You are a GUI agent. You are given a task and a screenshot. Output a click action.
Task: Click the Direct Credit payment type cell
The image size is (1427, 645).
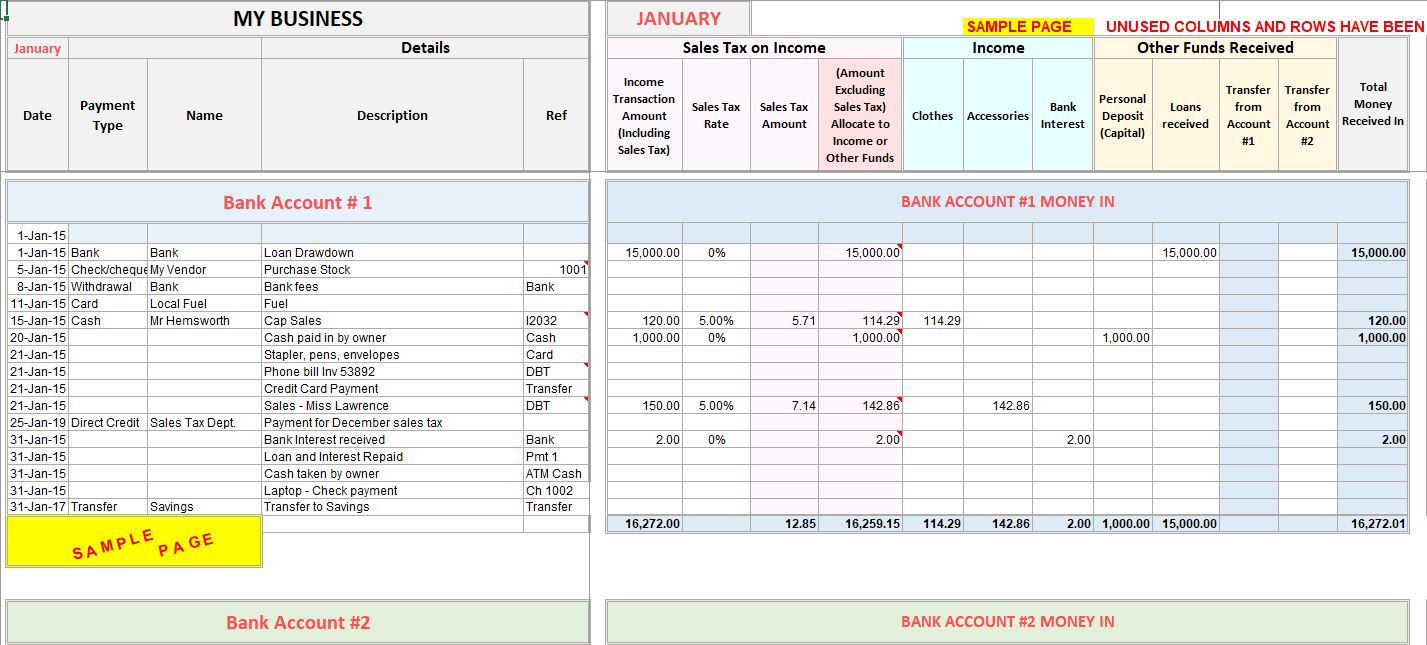(x=108, y=423)
